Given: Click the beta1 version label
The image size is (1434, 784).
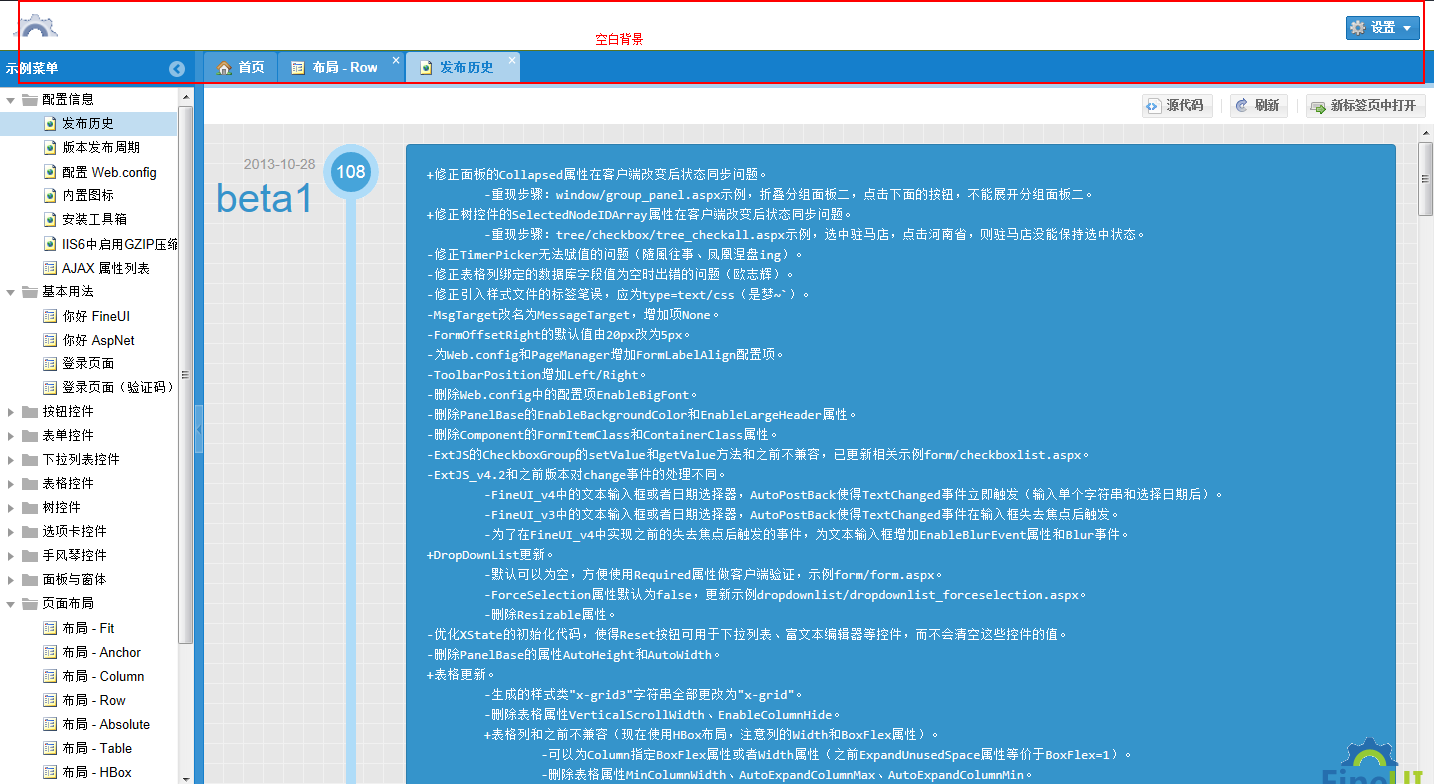Looking at the screenshot, I should click(x=265, y=198).
